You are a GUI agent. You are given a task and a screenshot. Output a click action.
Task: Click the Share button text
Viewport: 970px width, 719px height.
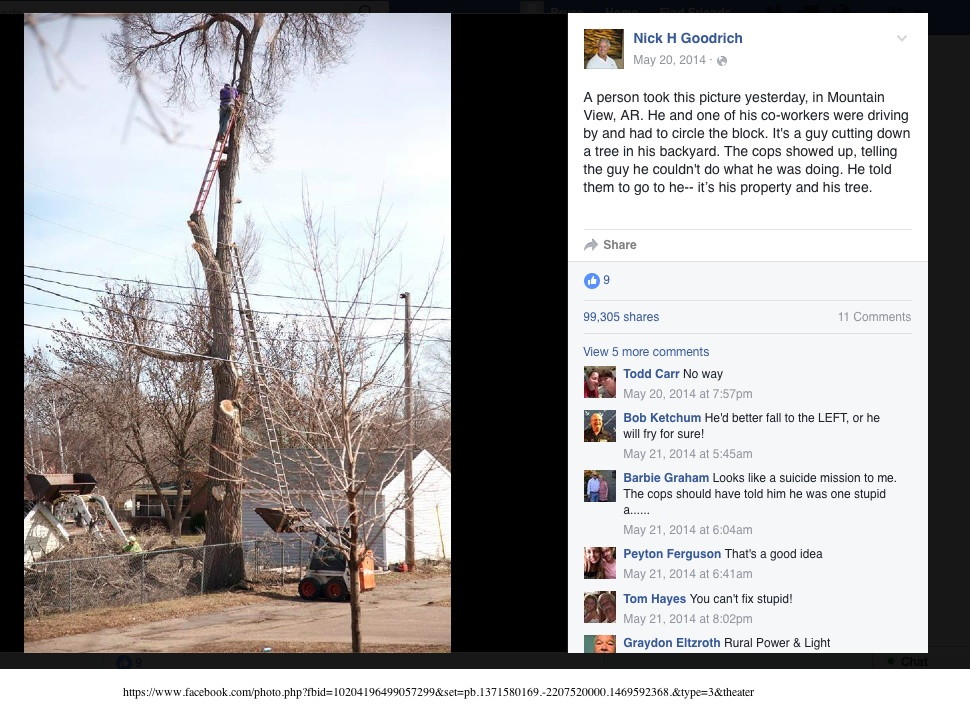coord(619,245)
